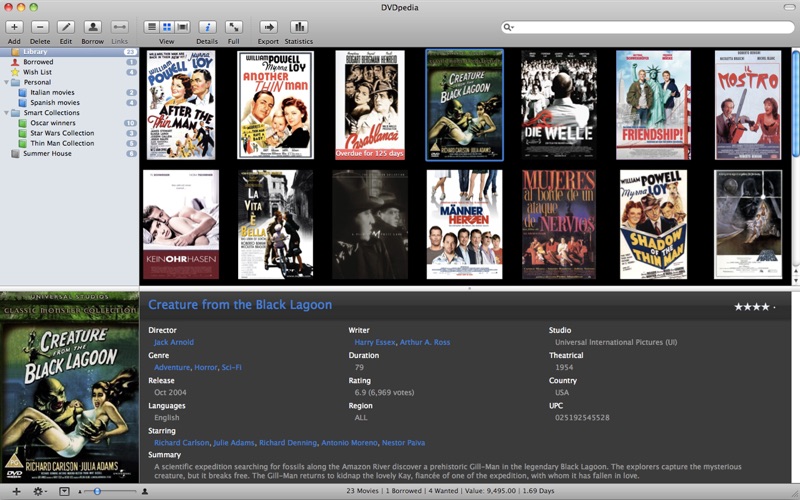The width and height of the screenshot is (800, 500).
Task: Select the Männerherzen cover
Action: pos(464,224)
